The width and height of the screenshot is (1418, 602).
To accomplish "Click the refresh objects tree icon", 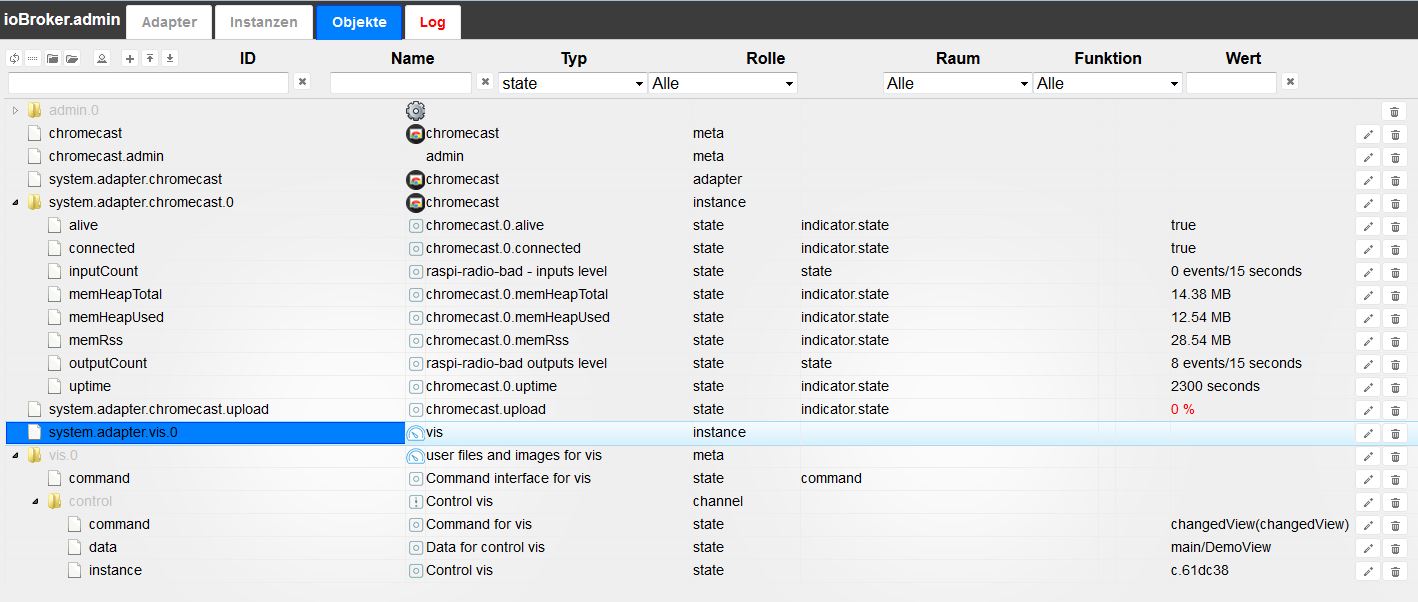I will pos(14,59).
